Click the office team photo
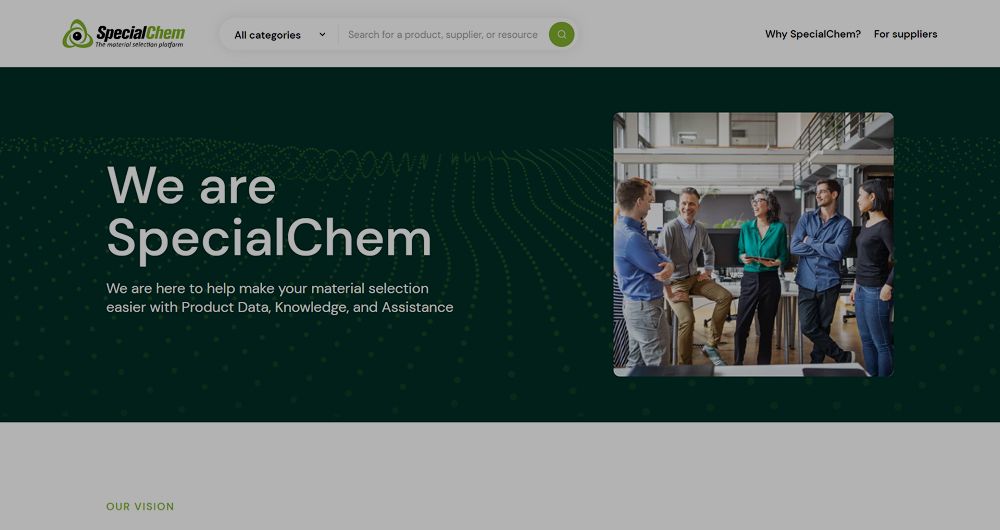 (753, 244)
